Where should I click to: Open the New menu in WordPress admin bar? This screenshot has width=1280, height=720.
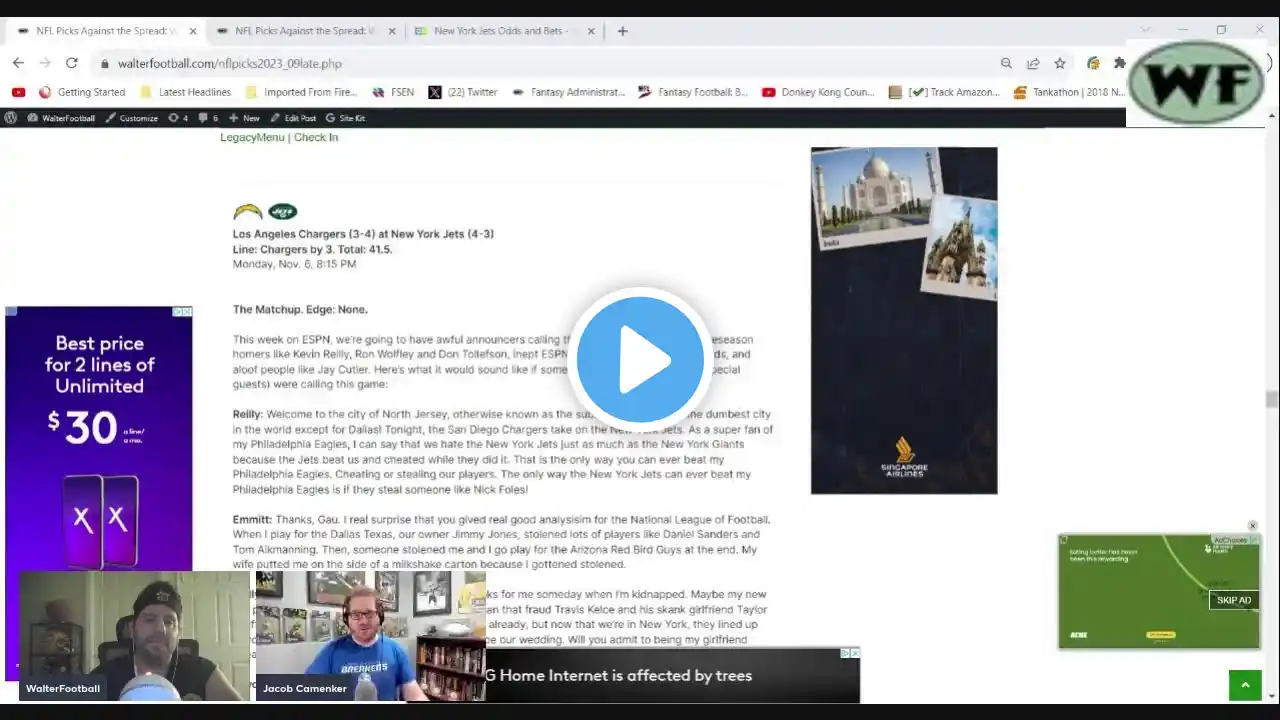coord(244,118)
